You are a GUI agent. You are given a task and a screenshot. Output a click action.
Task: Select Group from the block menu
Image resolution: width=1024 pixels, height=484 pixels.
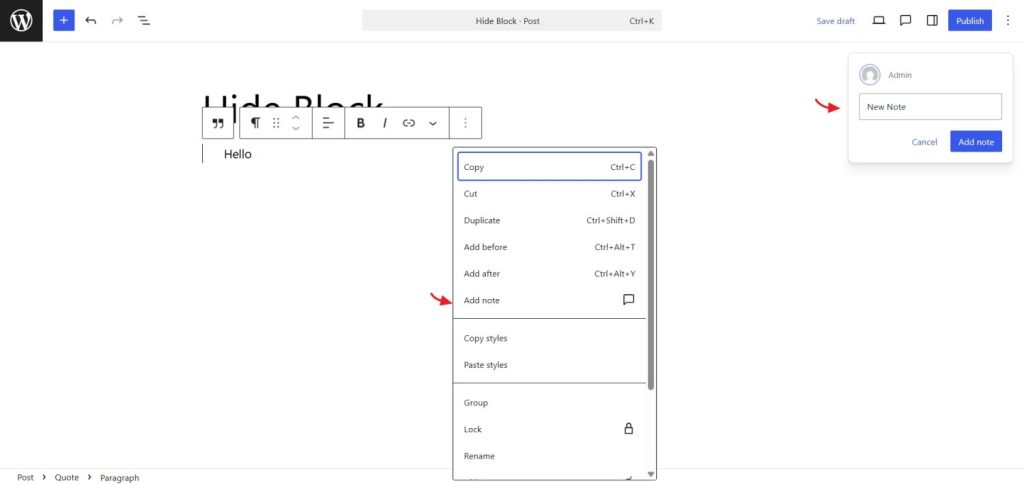pos(549,403)
